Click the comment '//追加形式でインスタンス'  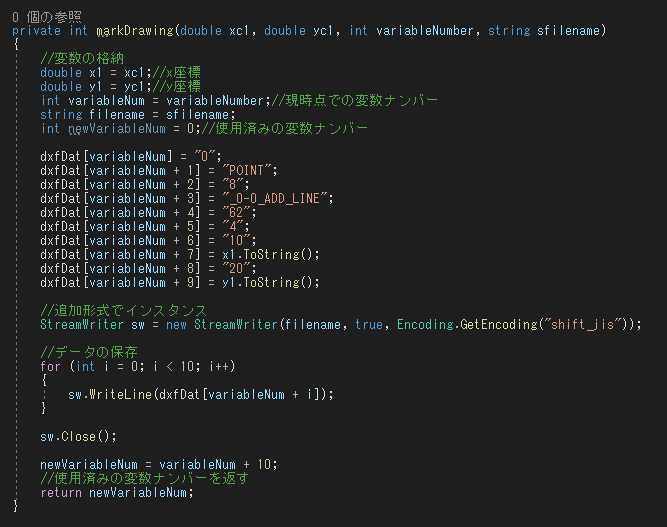tap(124, 311)
